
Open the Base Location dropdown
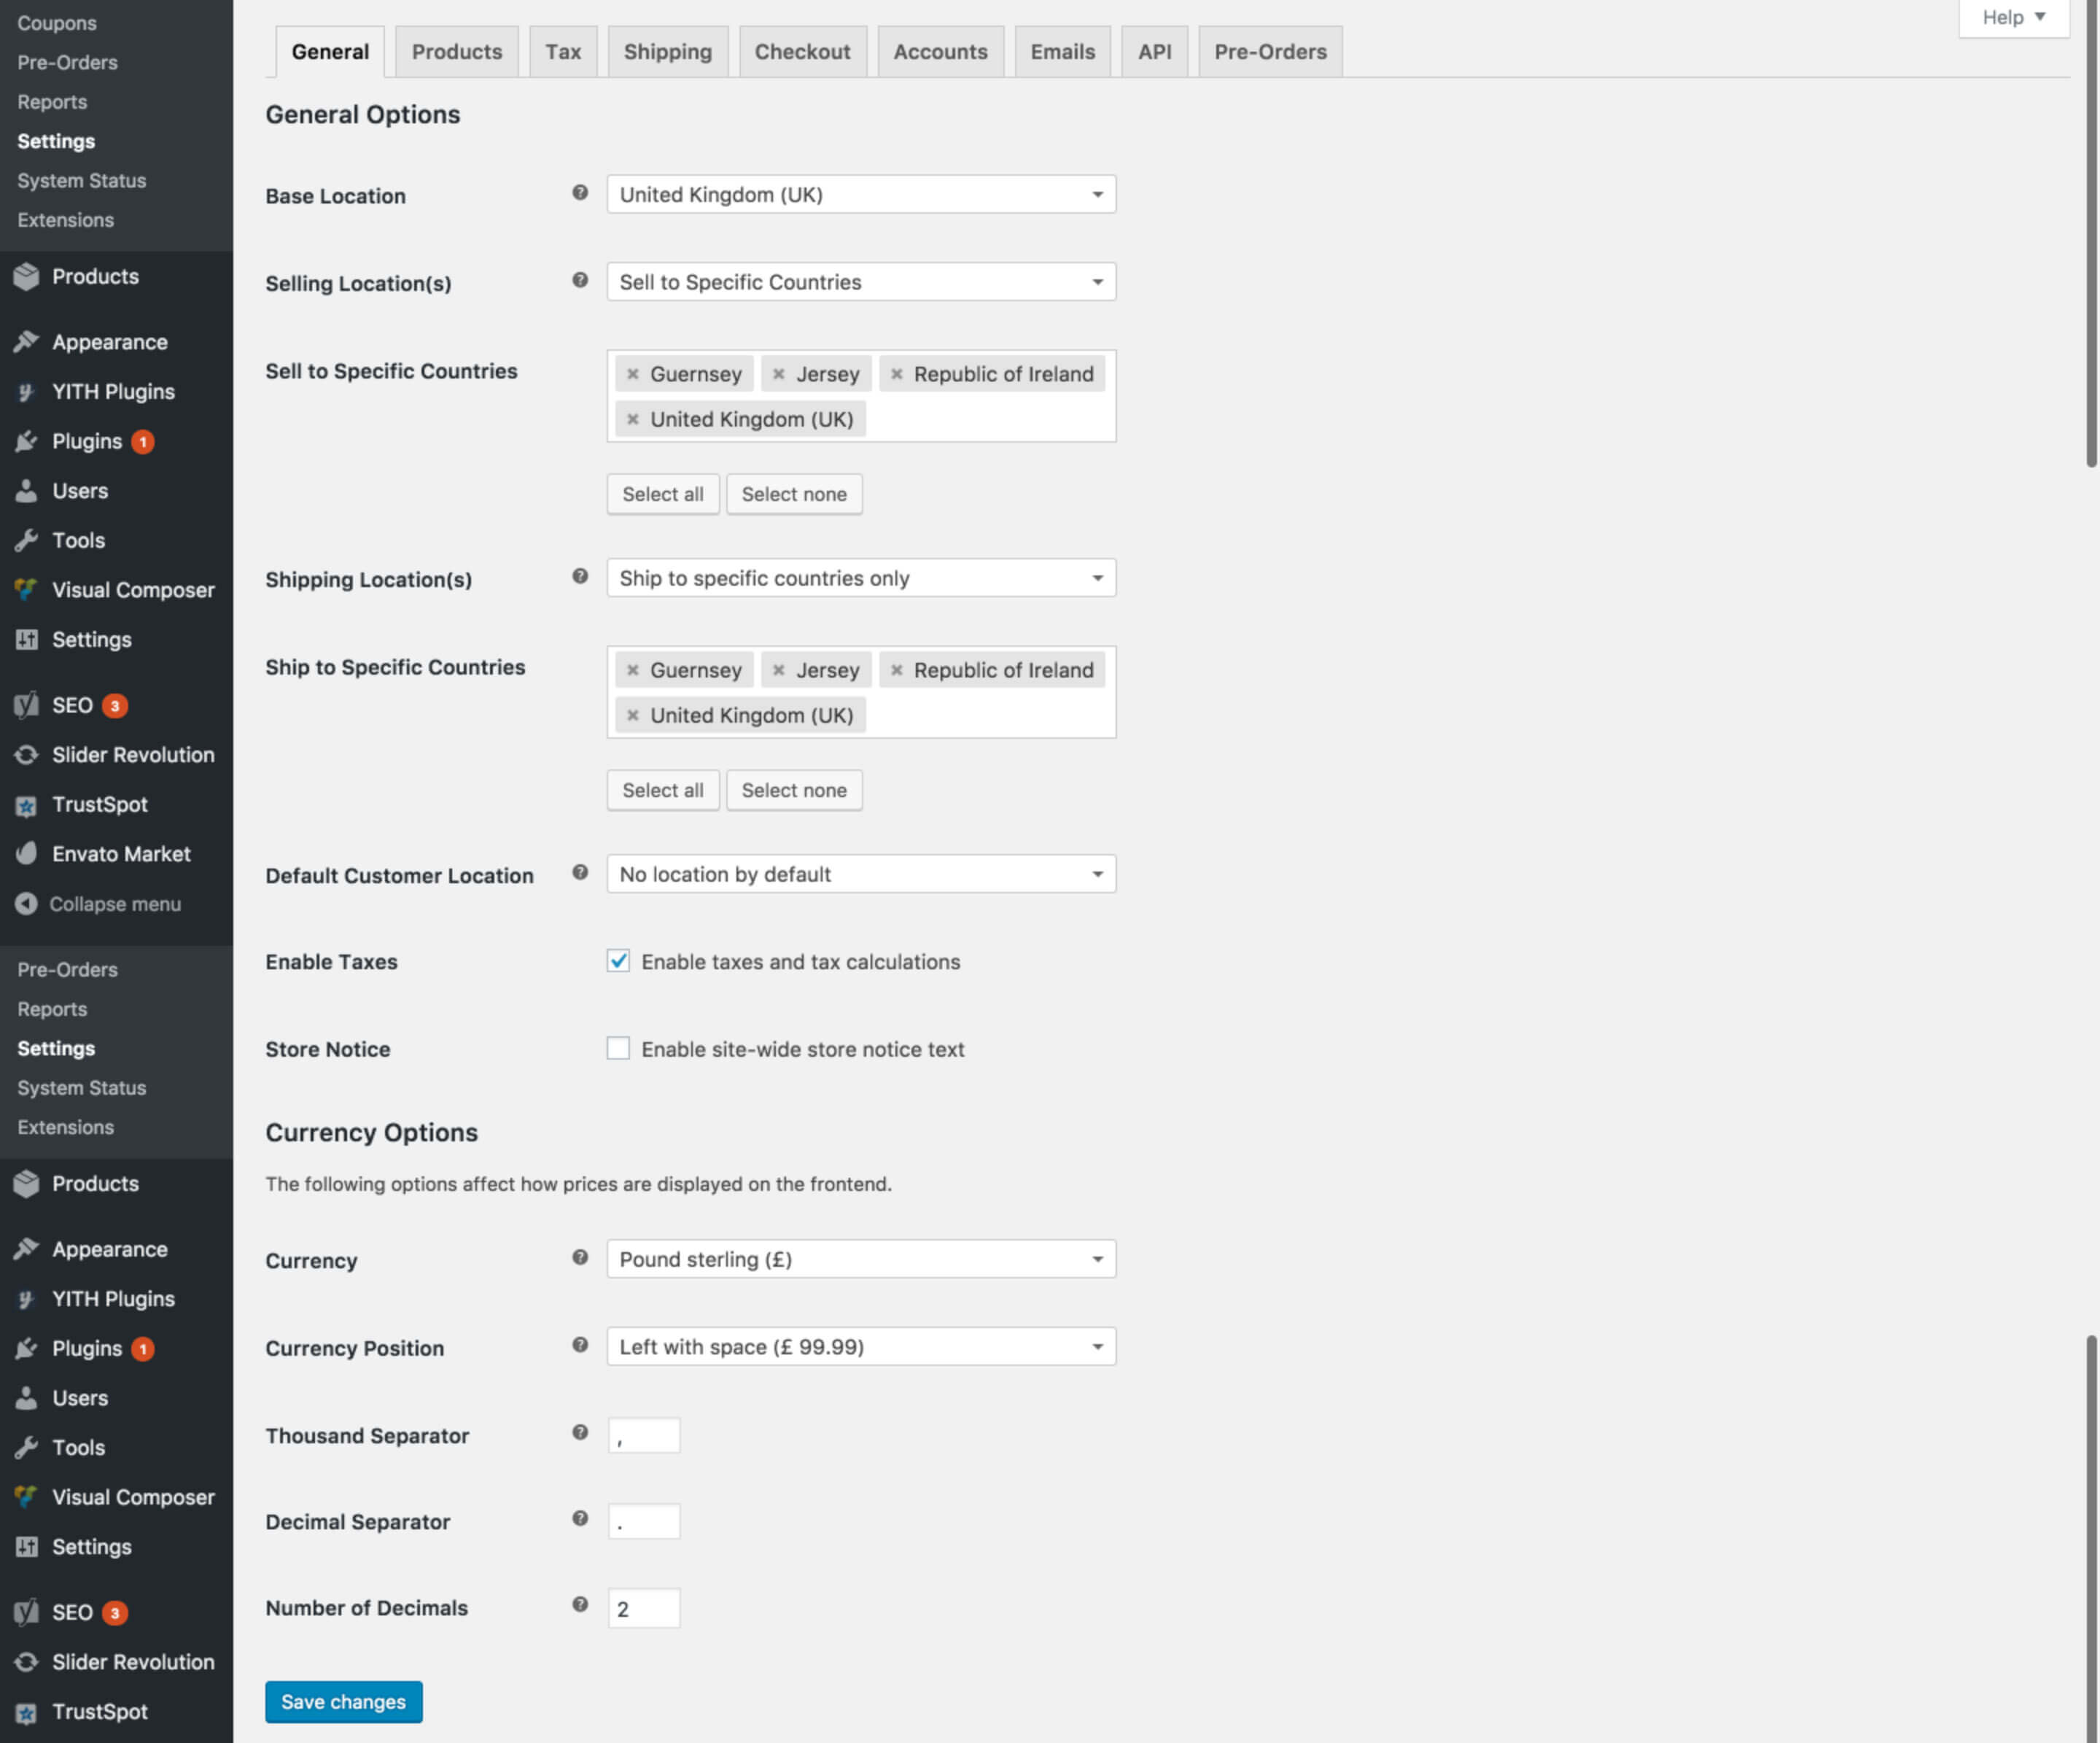[x=860, y=194]
